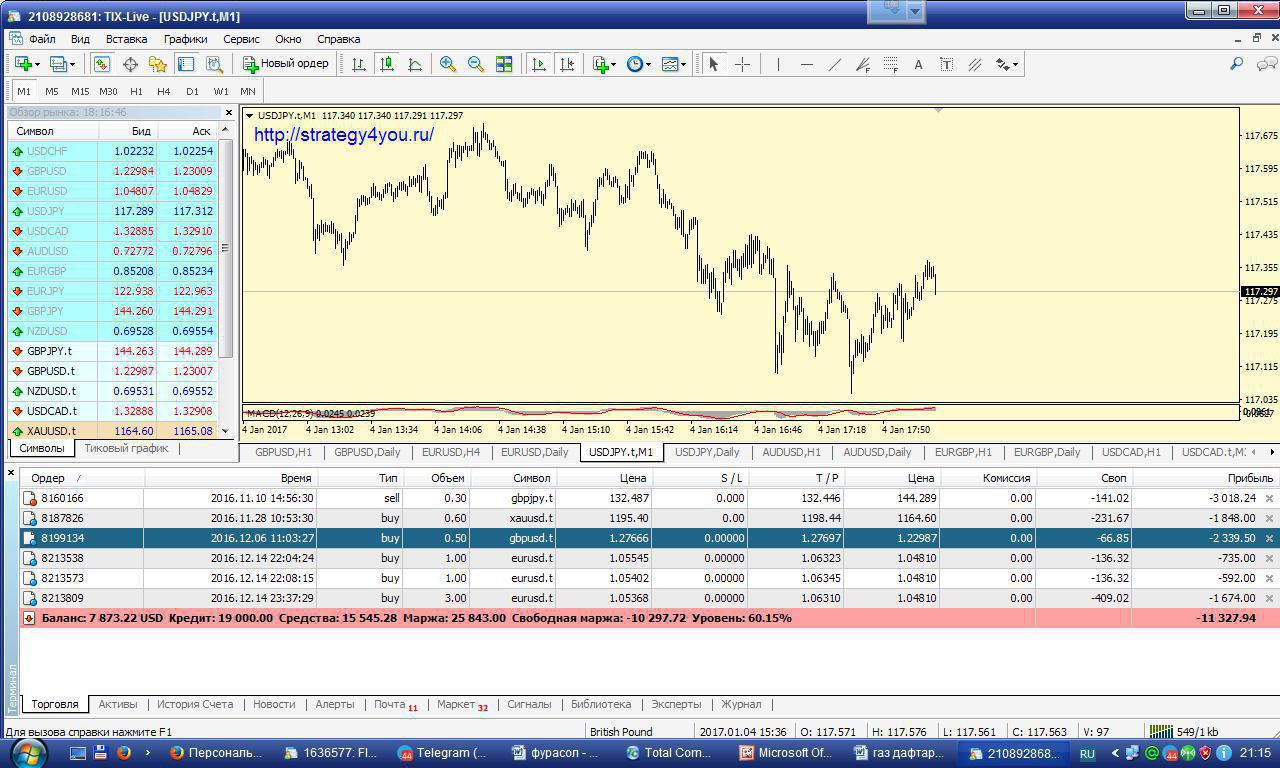Open the periodicity clock dropdown
Image resolution: width=1280 pixels, height=768 pixels.
(638, 64)
